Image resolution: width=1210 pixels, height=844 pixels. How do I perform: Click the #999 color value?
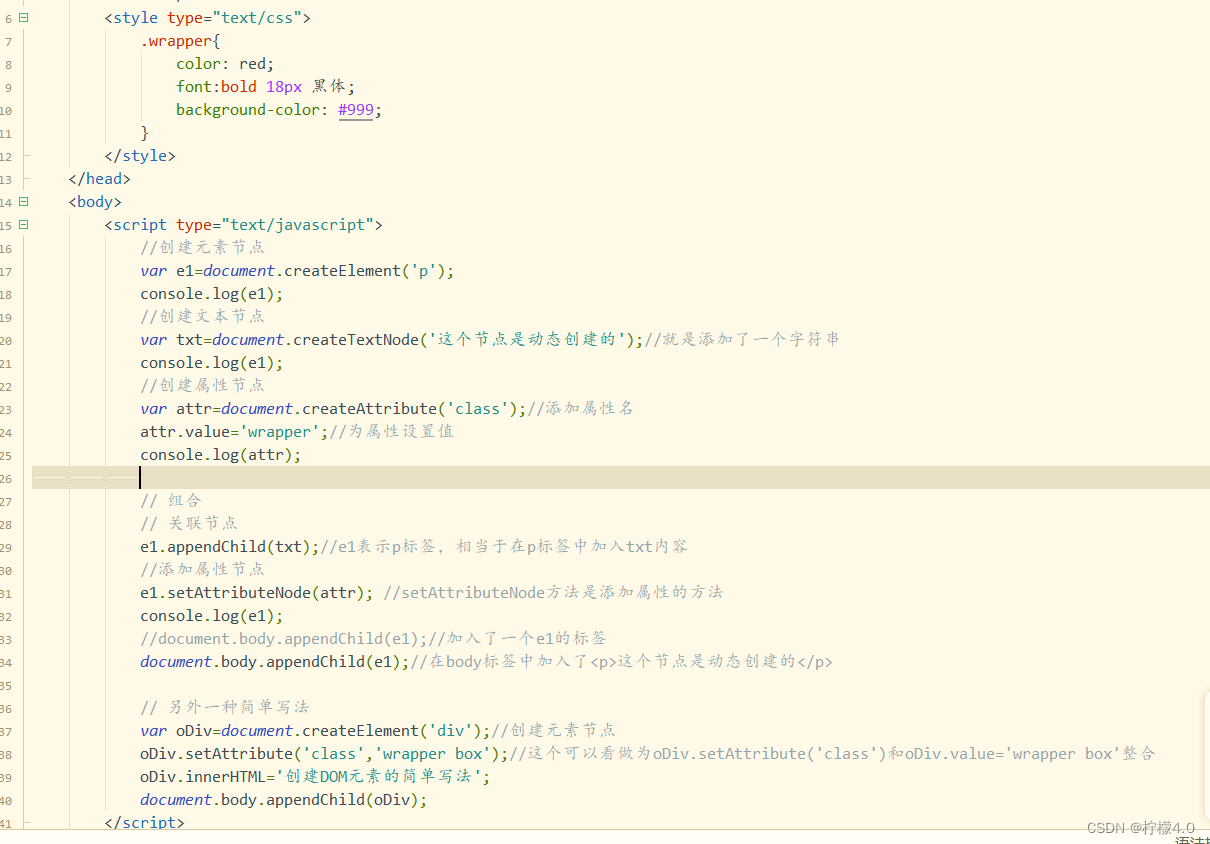pos(356,110)
